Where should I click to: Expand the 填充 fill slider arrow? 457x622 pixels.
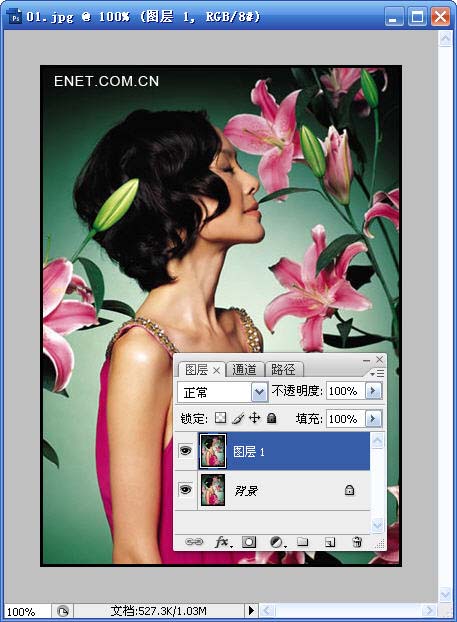coord(373,419)
